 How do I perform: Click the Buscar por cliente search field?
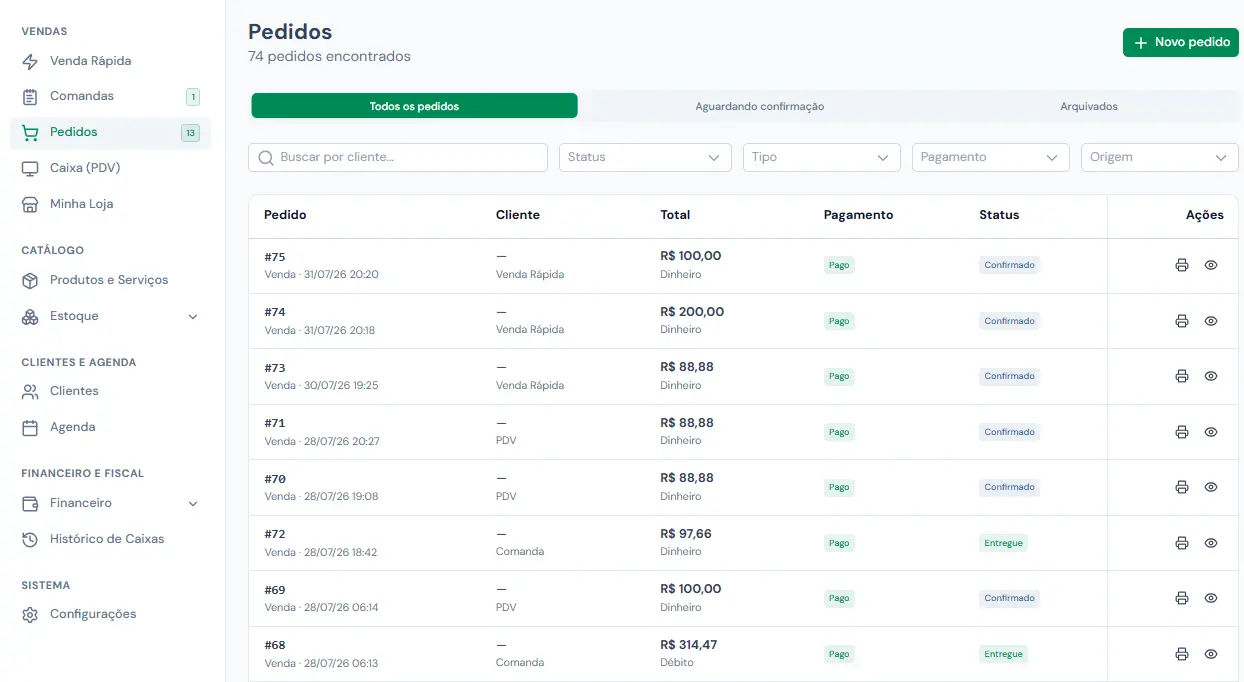click(398, 157)
